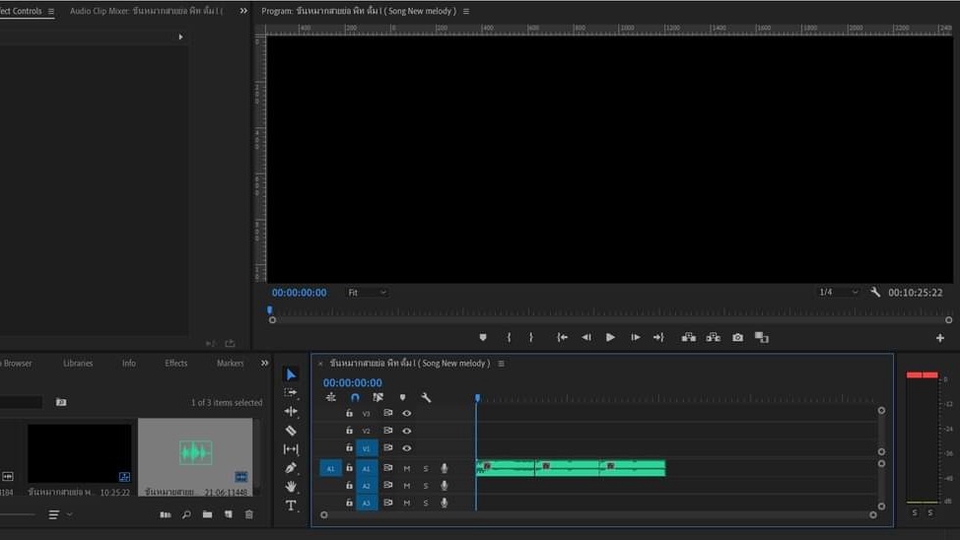Expand hidden panel tabs beside Markers
The height and width of the screenshot is (540, 960).
click(265, 363)
